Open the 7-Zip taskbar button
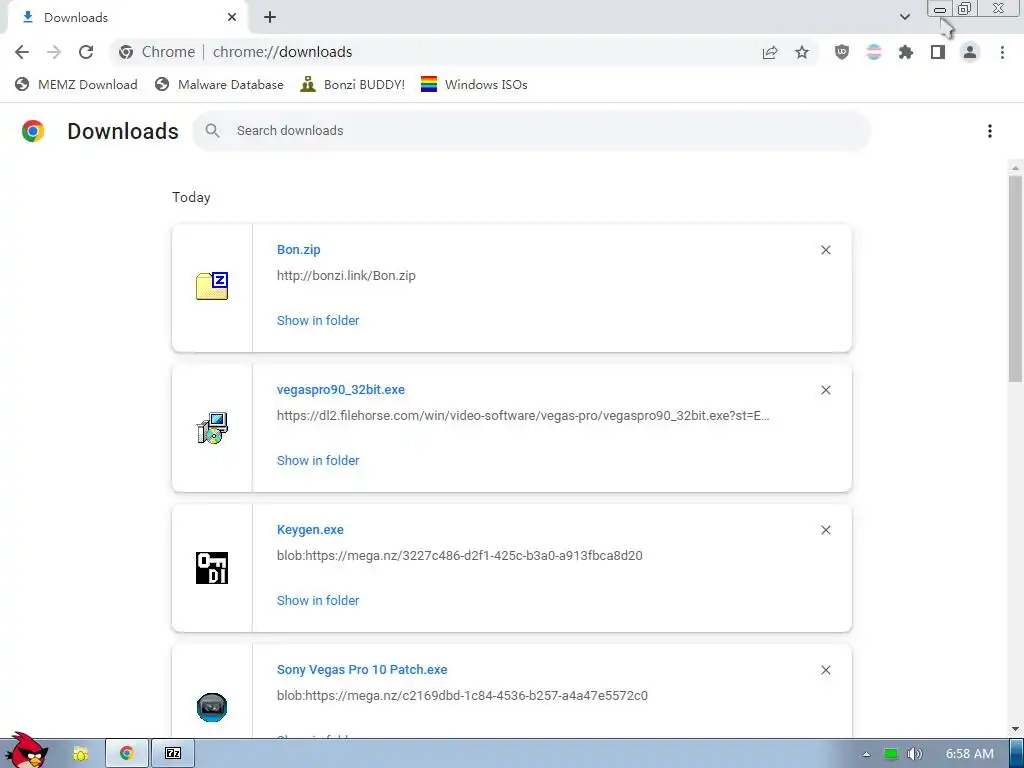1024x768 pixels. click(x=173, y=754)
